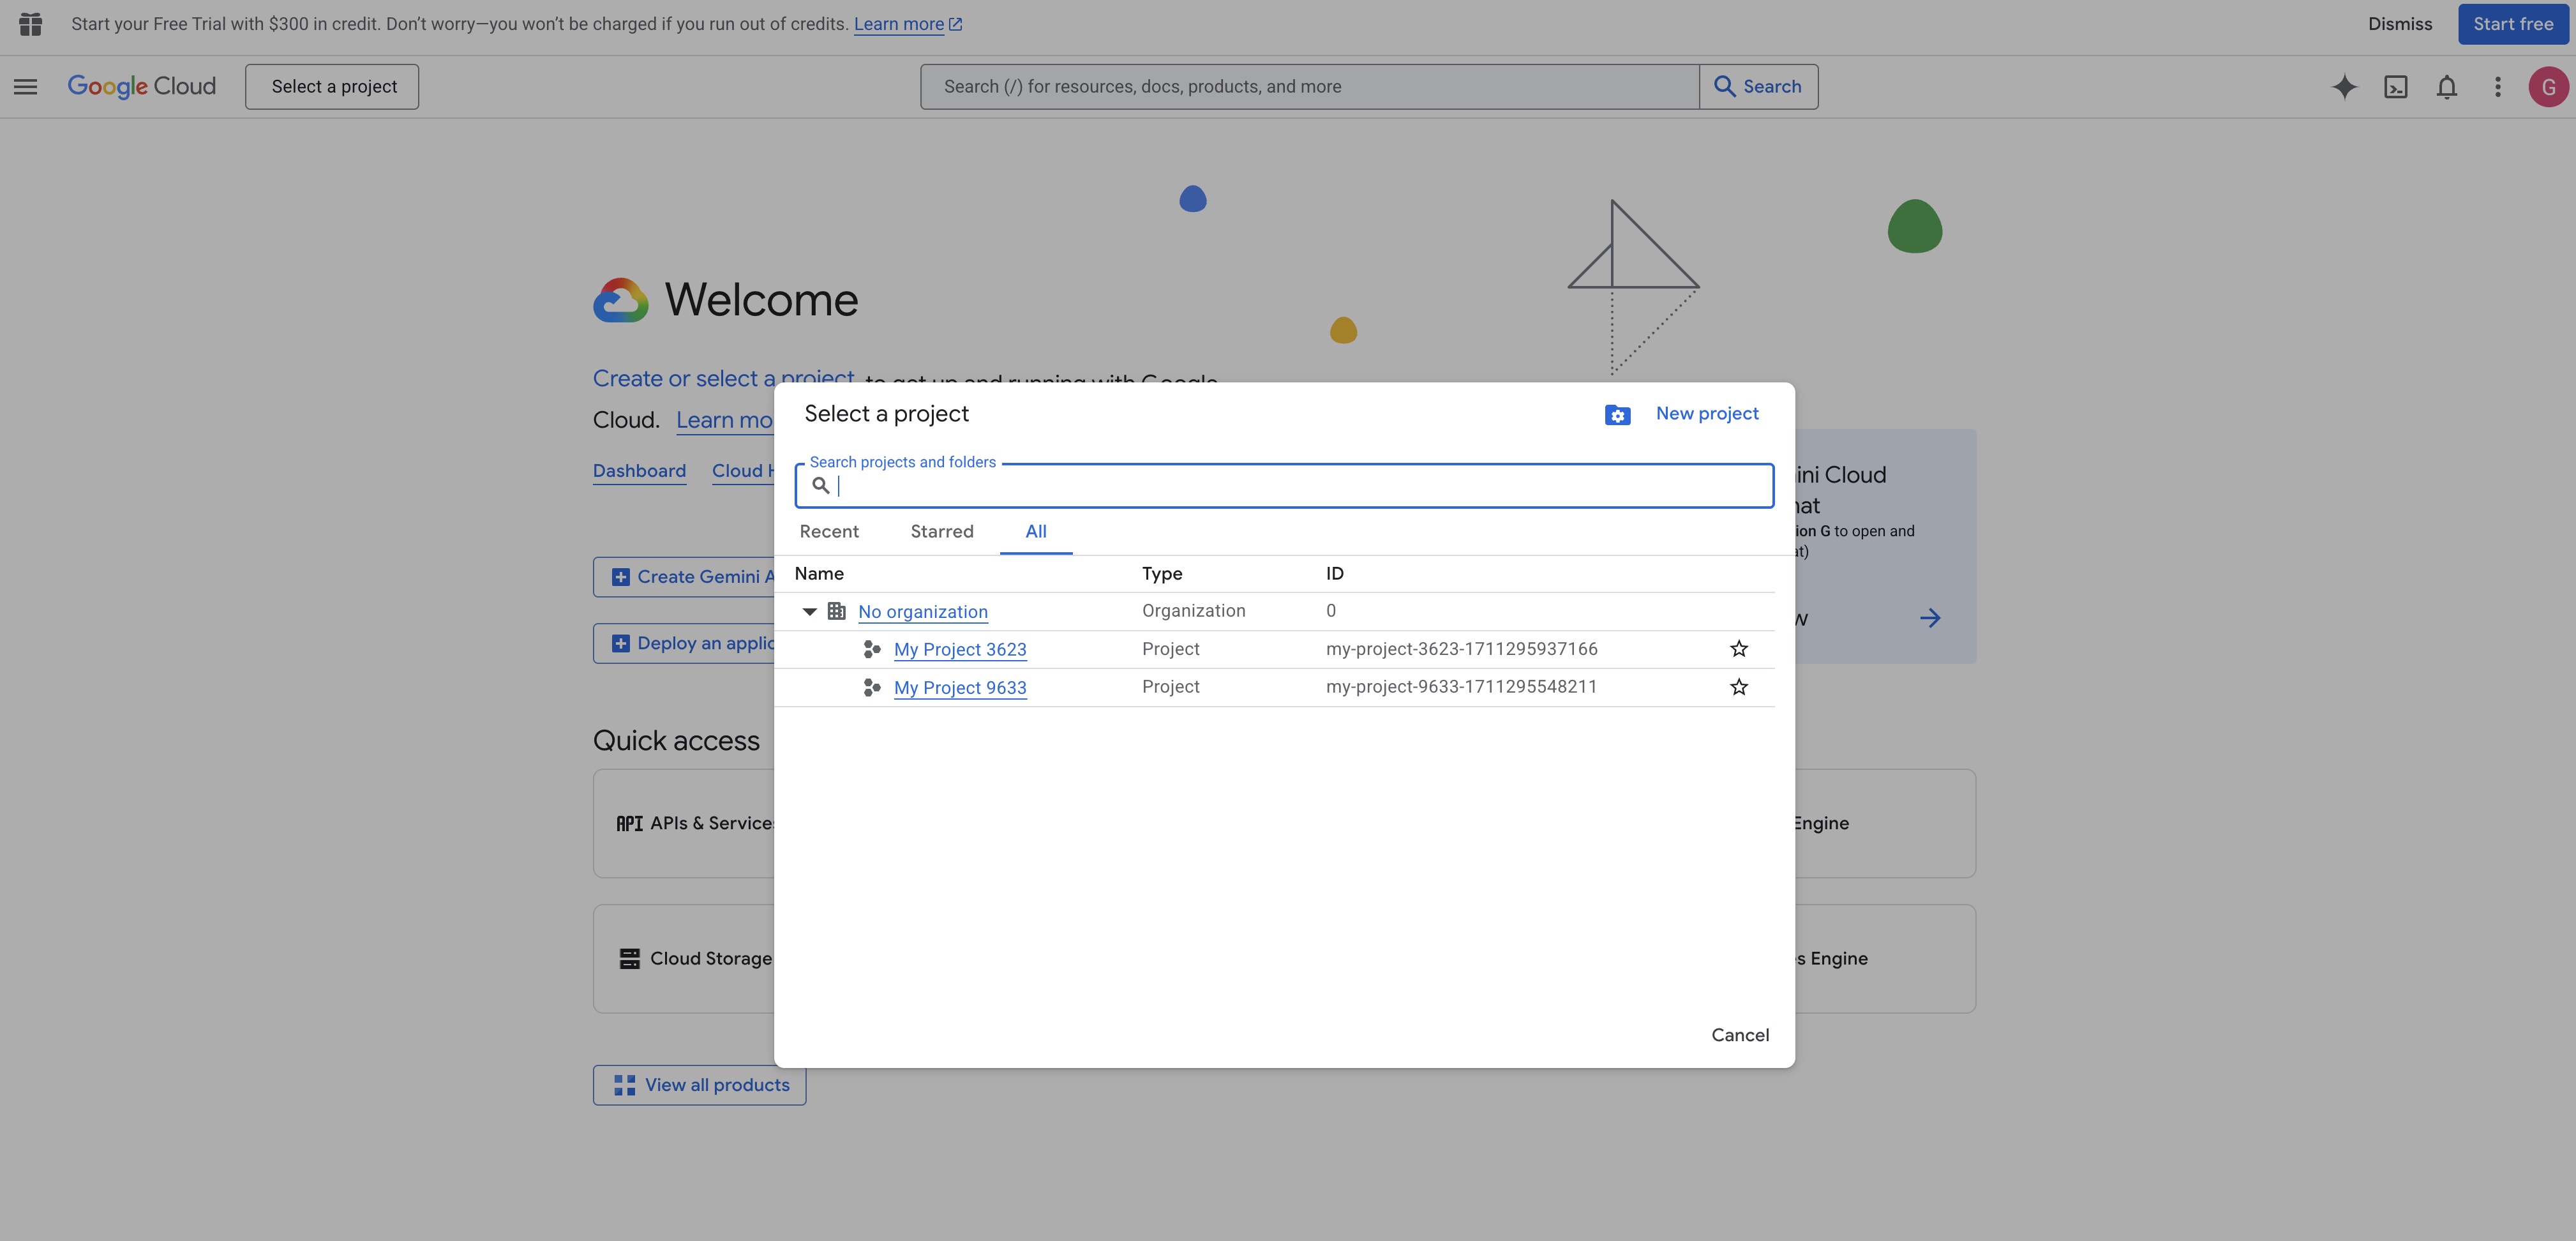Star the My Project 3623 project
Image resolution: width=2576 pixels, height=1241 pixels.
[x=1739, y=649]
